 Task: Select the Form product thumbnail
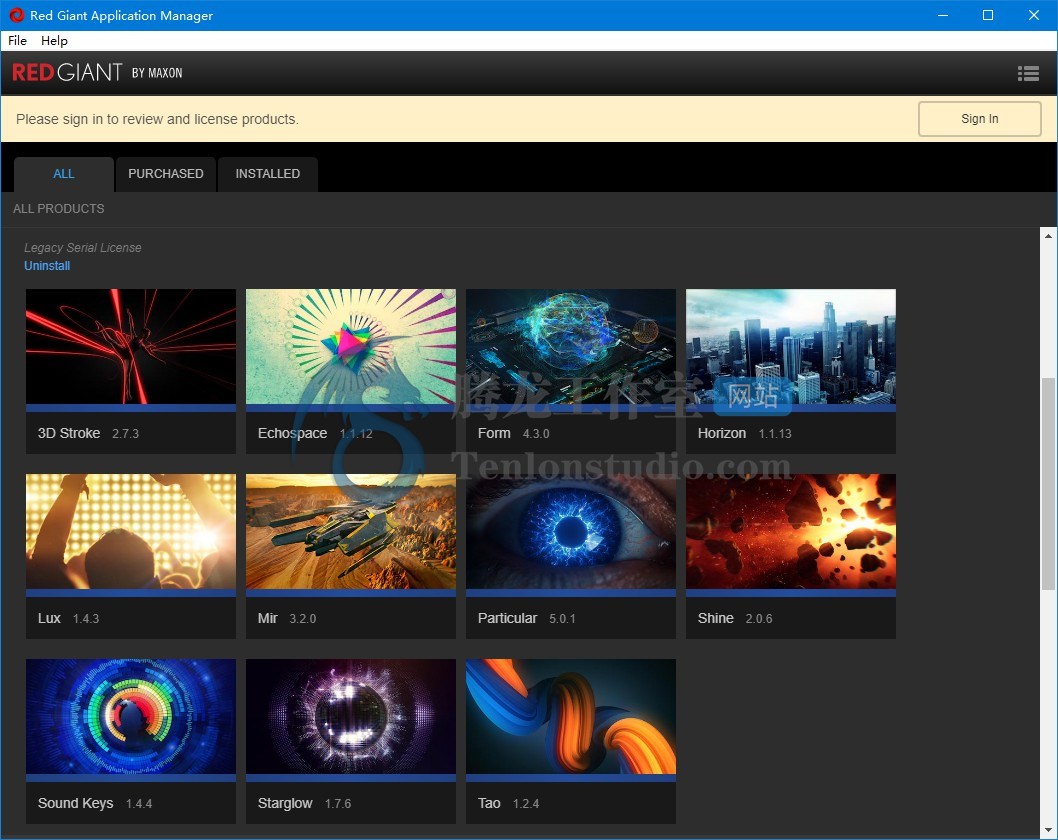571,347
